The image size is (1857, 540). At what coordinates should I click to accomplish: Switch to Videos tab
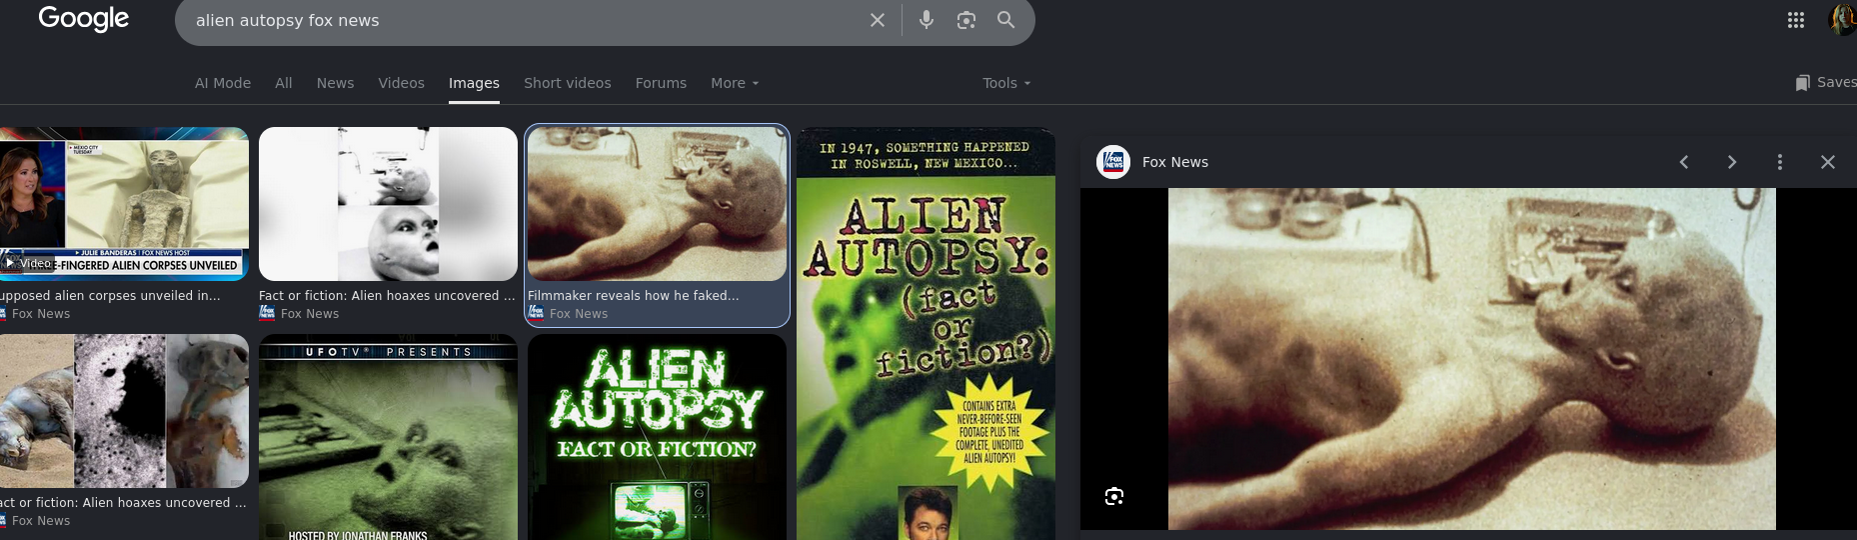click(x=401, y=83)
